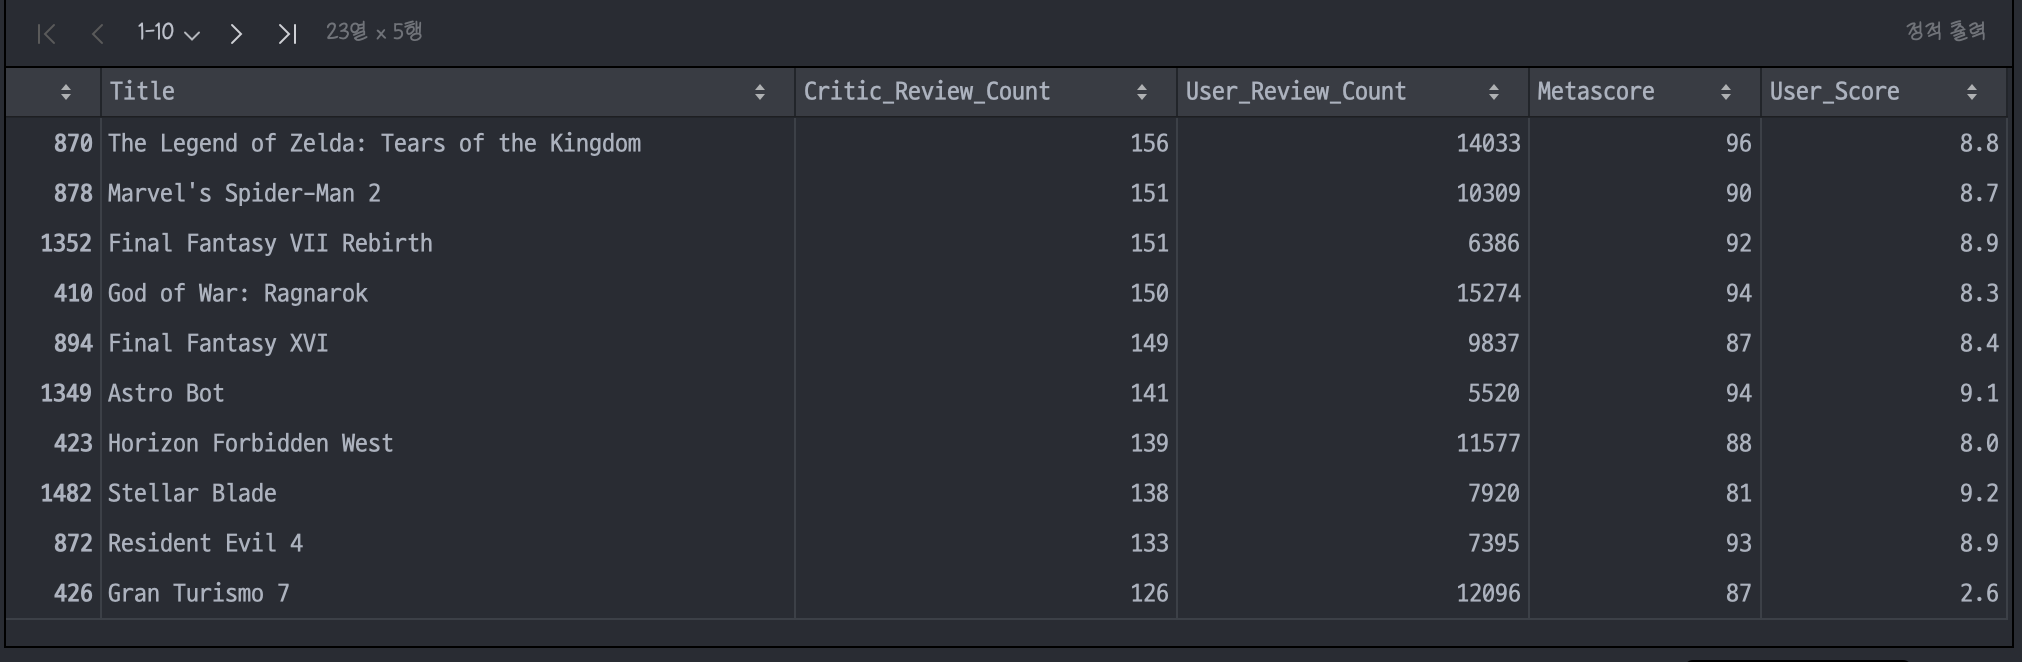
Task: Click critic review count 141
Action: (1149, 393)
